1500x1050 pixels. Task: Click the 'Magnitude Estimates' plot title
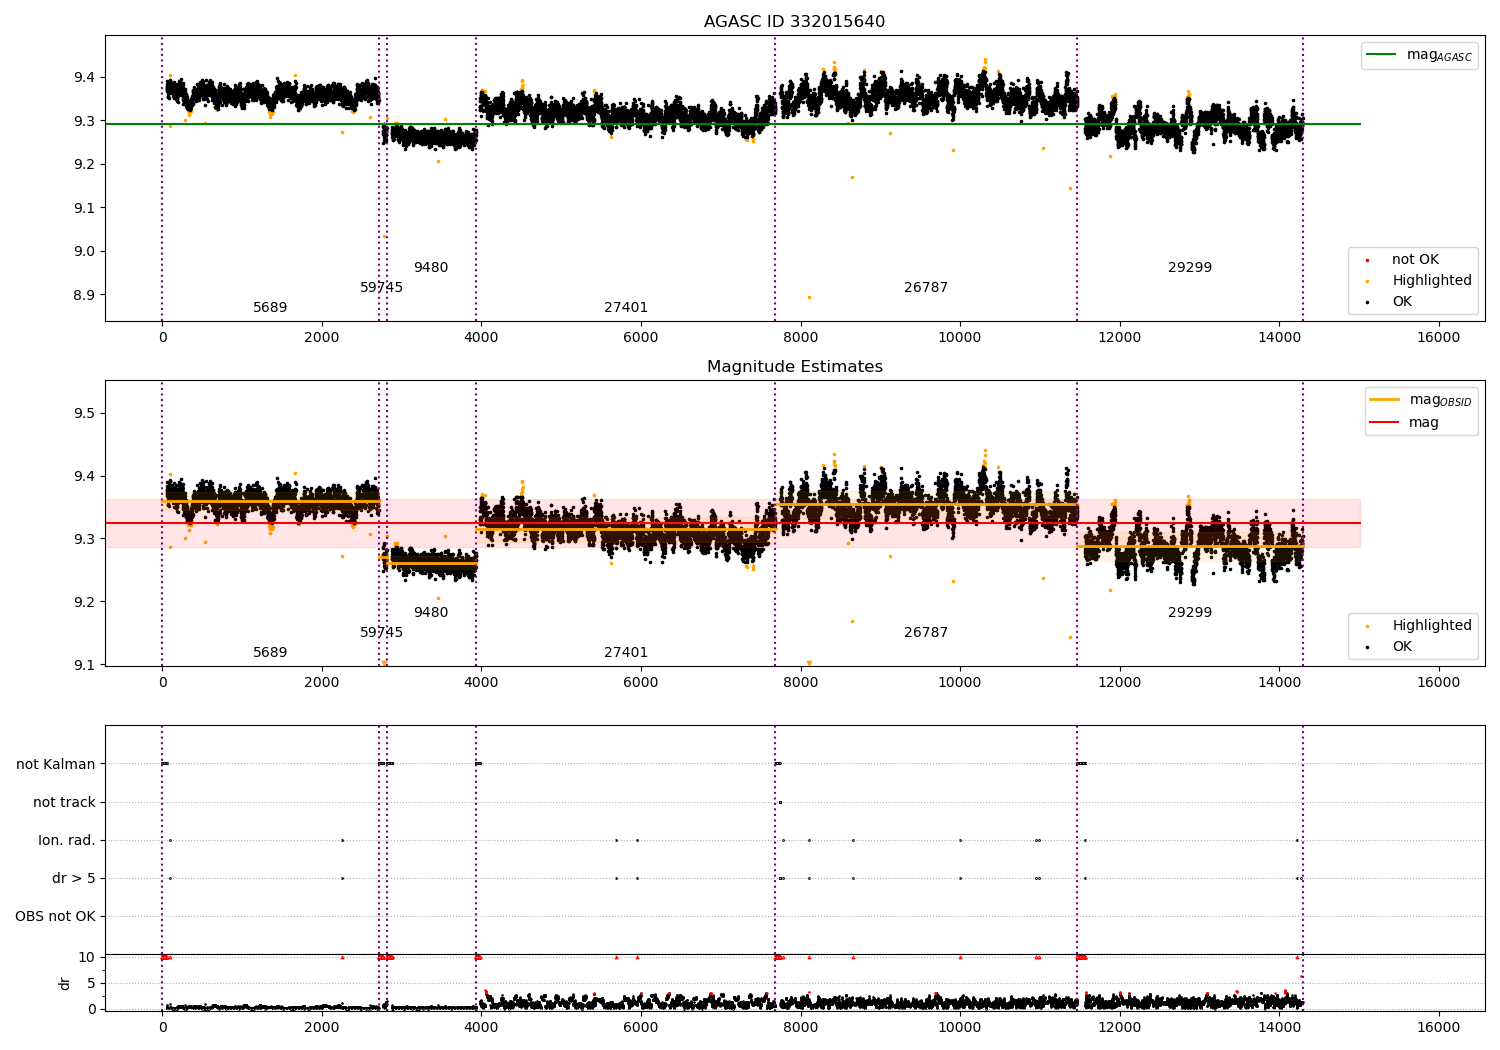(794, 367)
